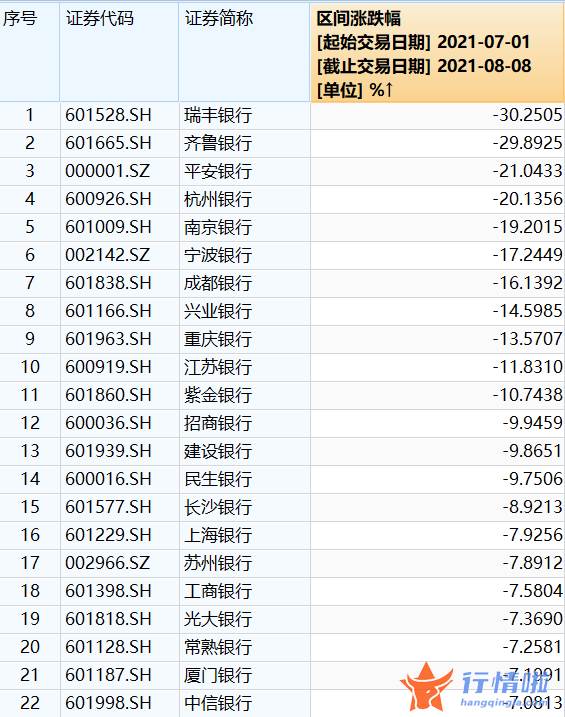
Task: Select the cell 工商银行
Action: click(245, 591)
